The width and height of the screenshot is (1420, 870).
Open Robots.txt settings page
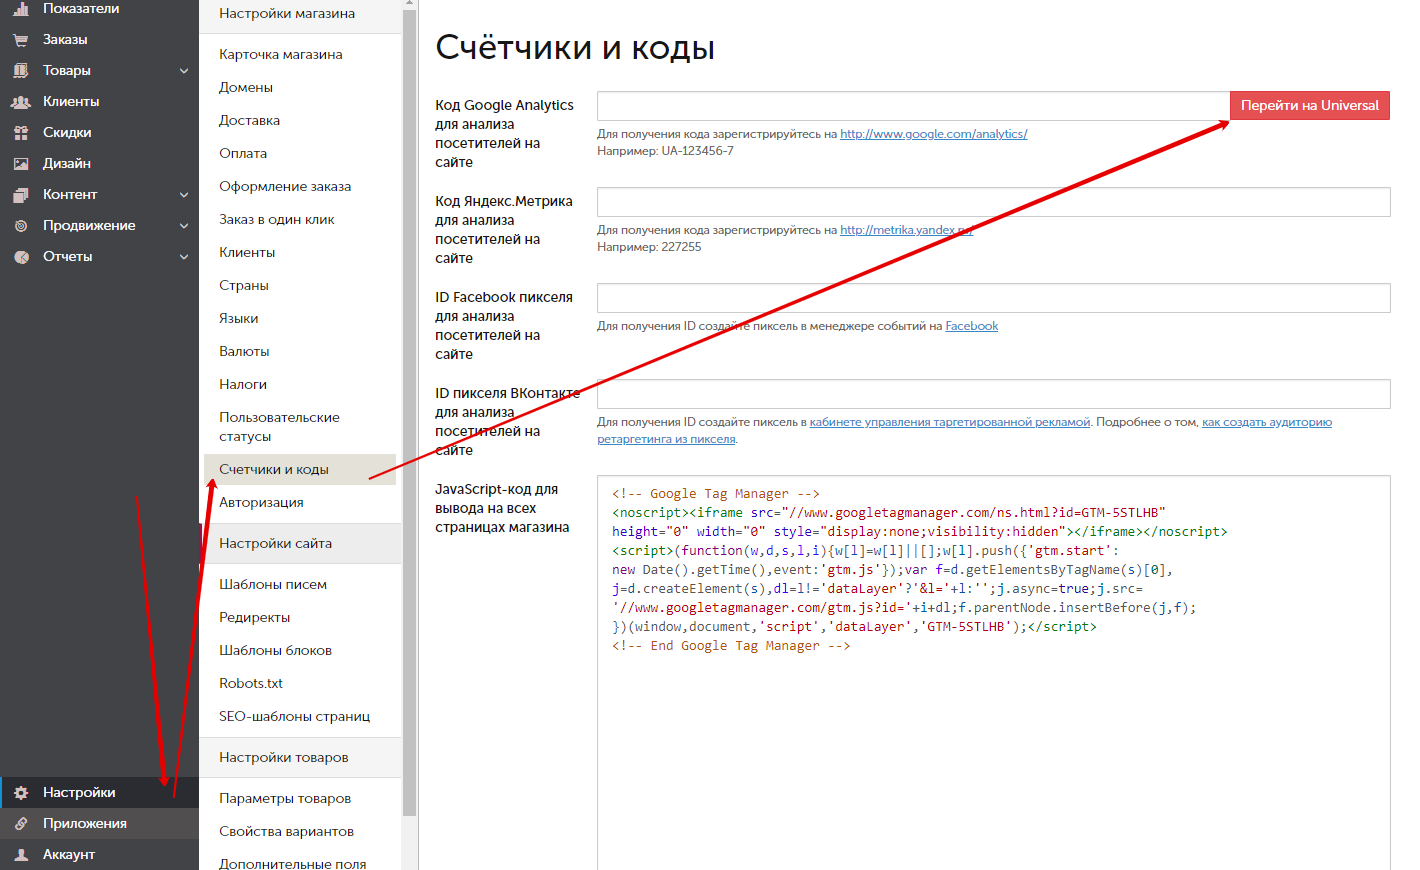pos(251,684)
